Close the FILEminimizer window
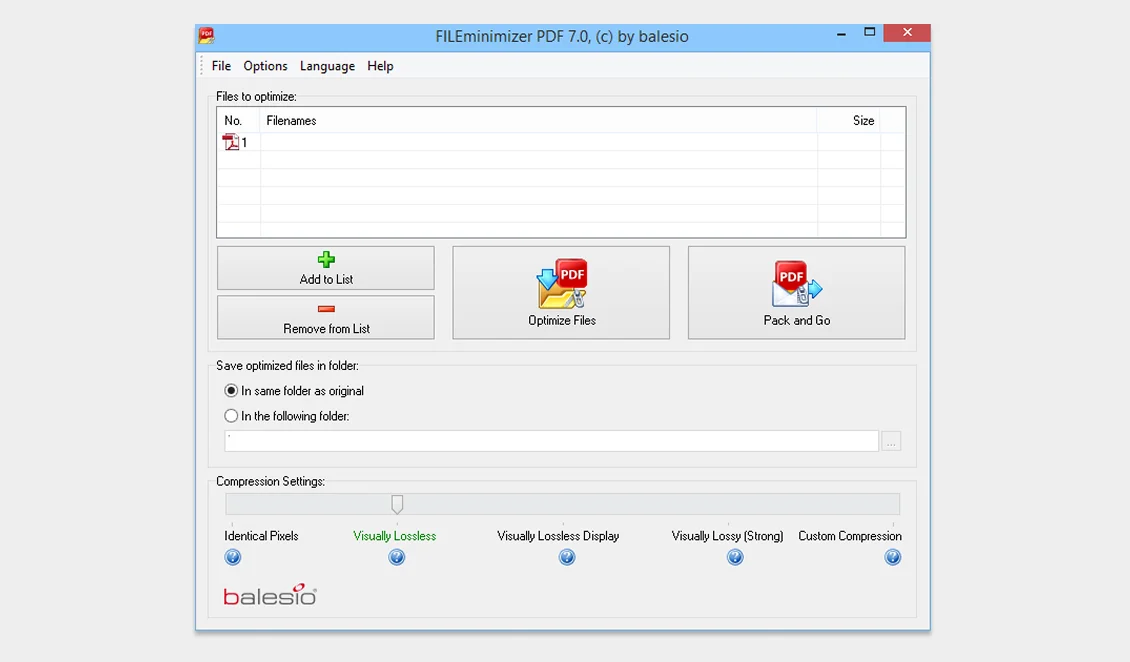This screenshot has height=662, width=1130. click(x=907, y=32)
